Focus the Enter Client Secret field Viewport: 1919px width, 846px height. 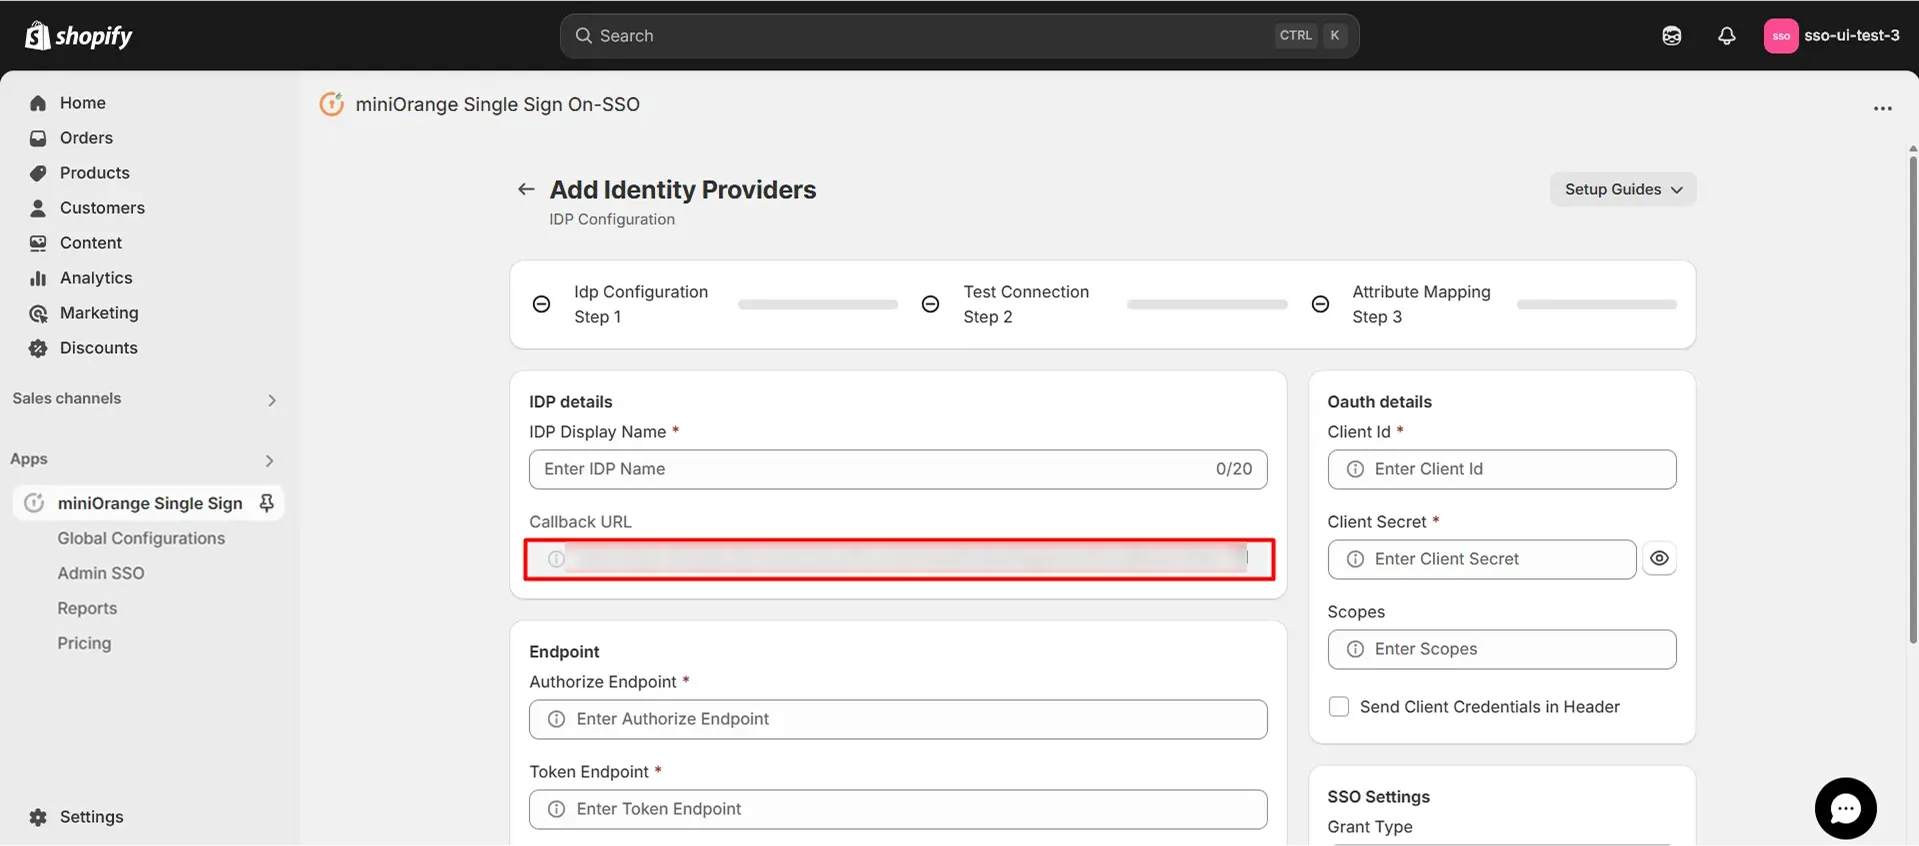[x=1482, y=559]
